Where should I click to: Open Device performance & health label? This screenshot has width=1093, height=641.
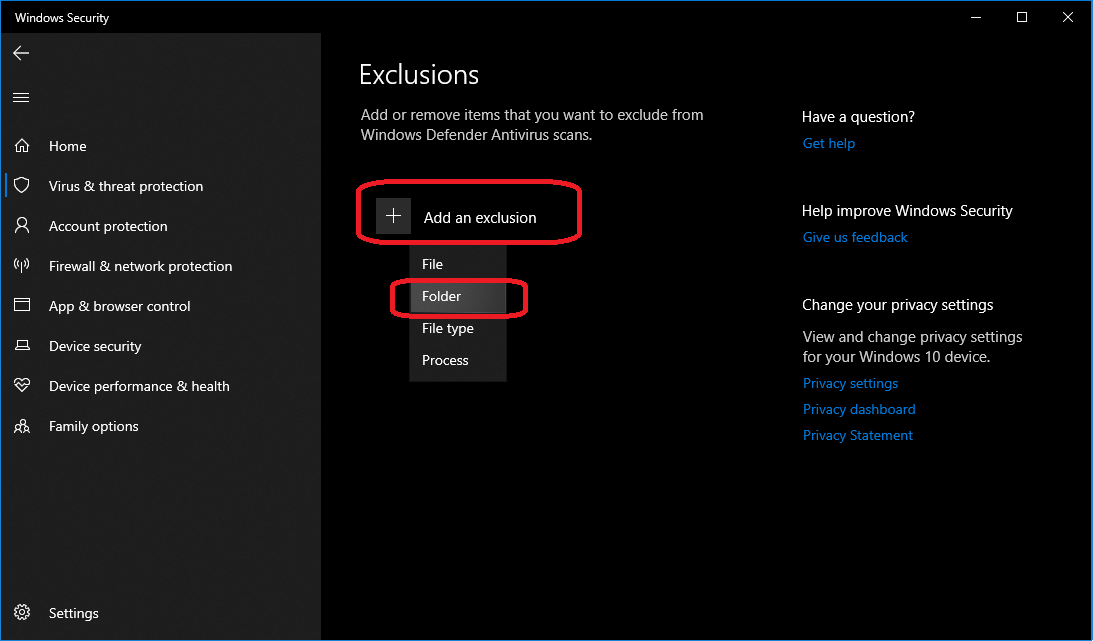pyautogui.click(x=139, y=386)
